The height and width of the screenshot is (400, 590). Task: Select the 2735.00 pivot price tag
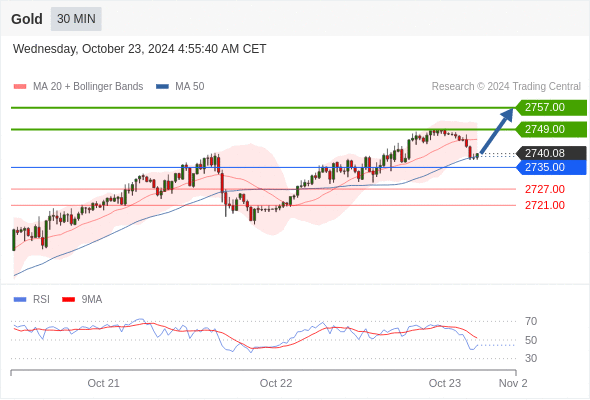(551, 167)
